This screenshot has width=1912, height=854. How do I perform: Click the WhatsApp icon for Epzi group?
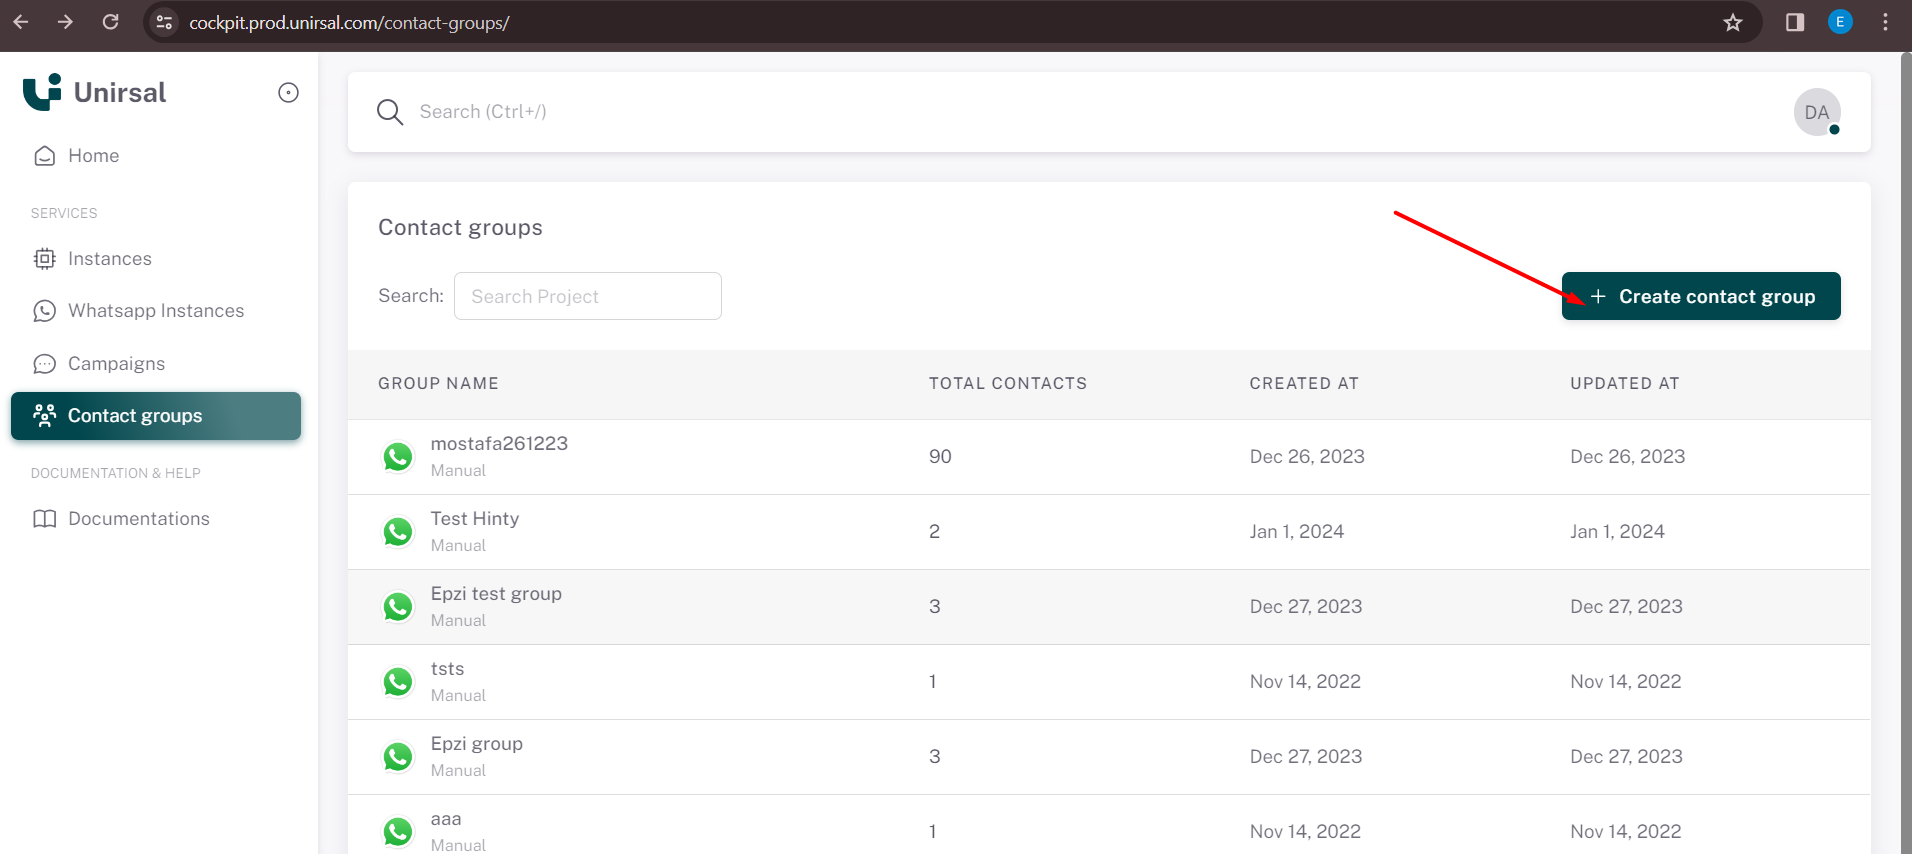398,757
